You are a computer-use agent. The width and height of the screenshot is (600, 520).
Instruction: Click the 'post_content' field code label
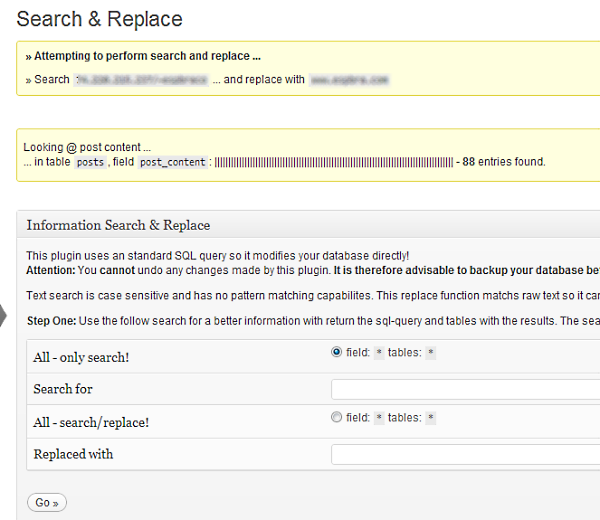point(173,162)
